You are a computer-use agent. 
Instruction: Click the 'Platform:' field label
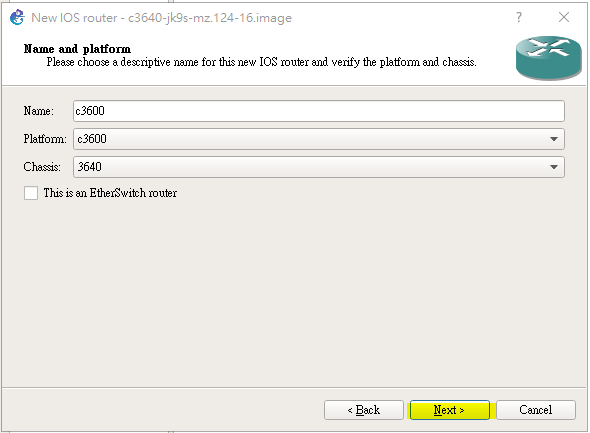tap(45, 139)
